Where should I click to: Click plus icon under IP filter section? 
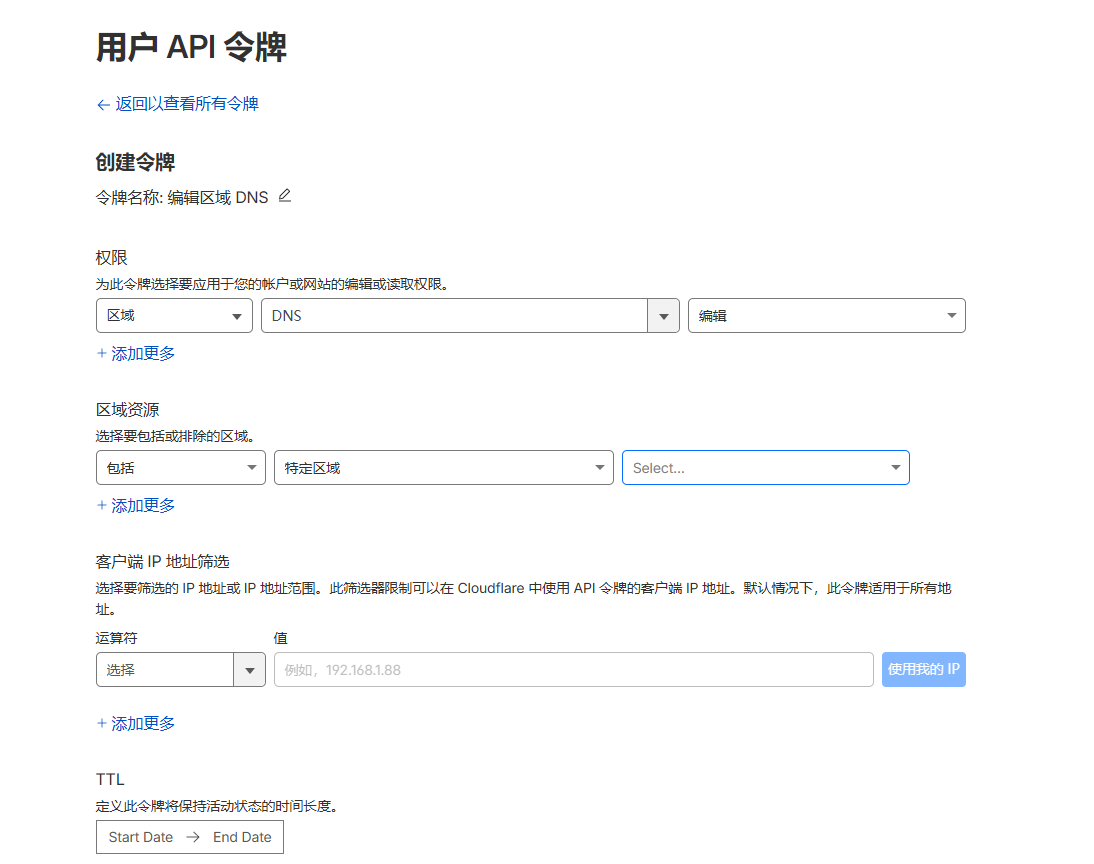[x=102, y=723]
